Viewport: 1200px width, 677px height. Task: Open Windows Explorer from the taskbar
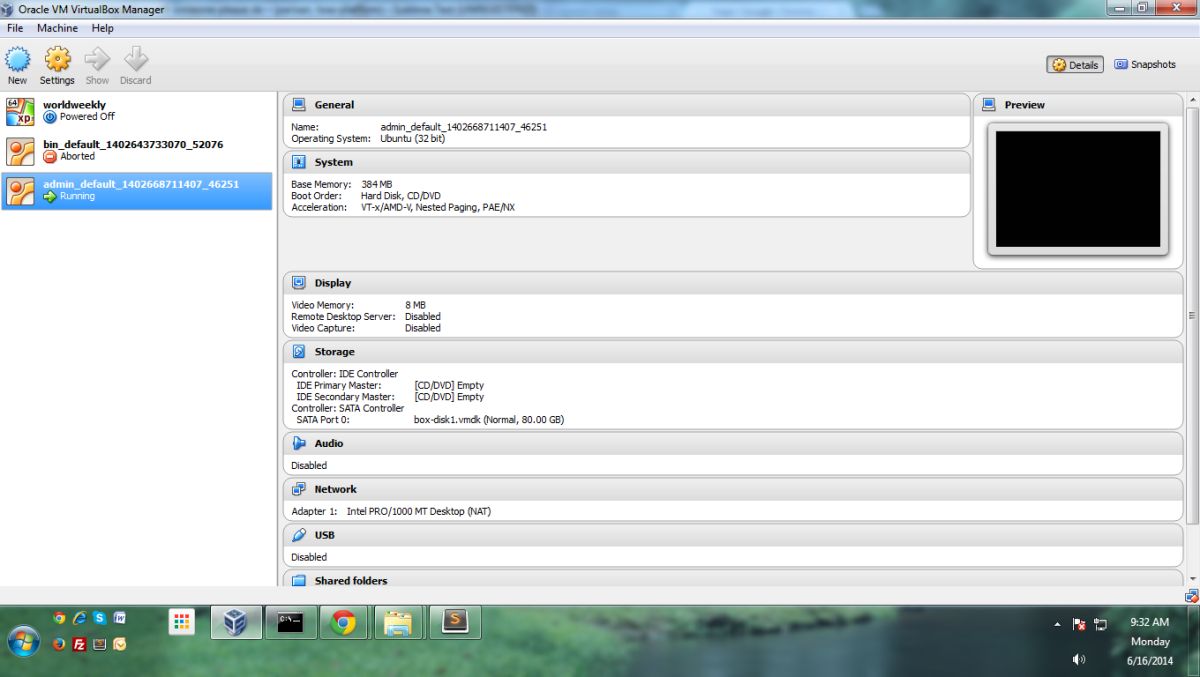[399, 622]
